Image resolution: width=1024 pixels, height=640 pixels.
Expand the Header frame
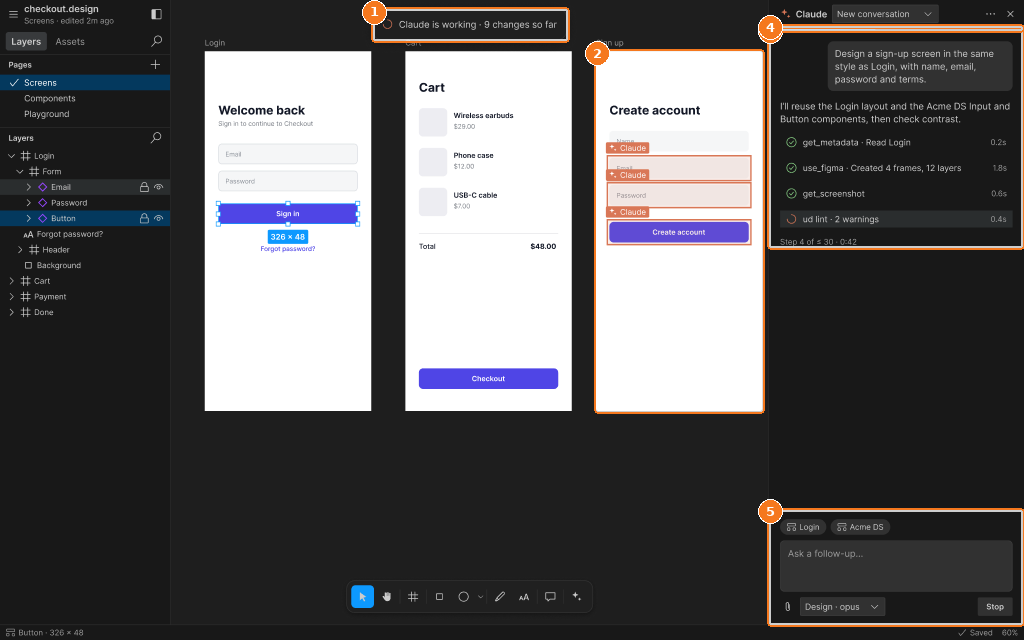pos(20,250)
